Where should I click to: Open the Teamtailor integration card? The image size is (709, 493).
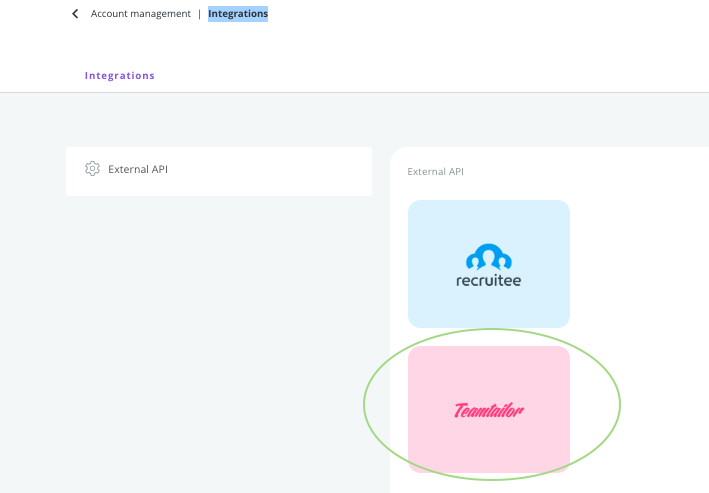(x=489, y=409)
